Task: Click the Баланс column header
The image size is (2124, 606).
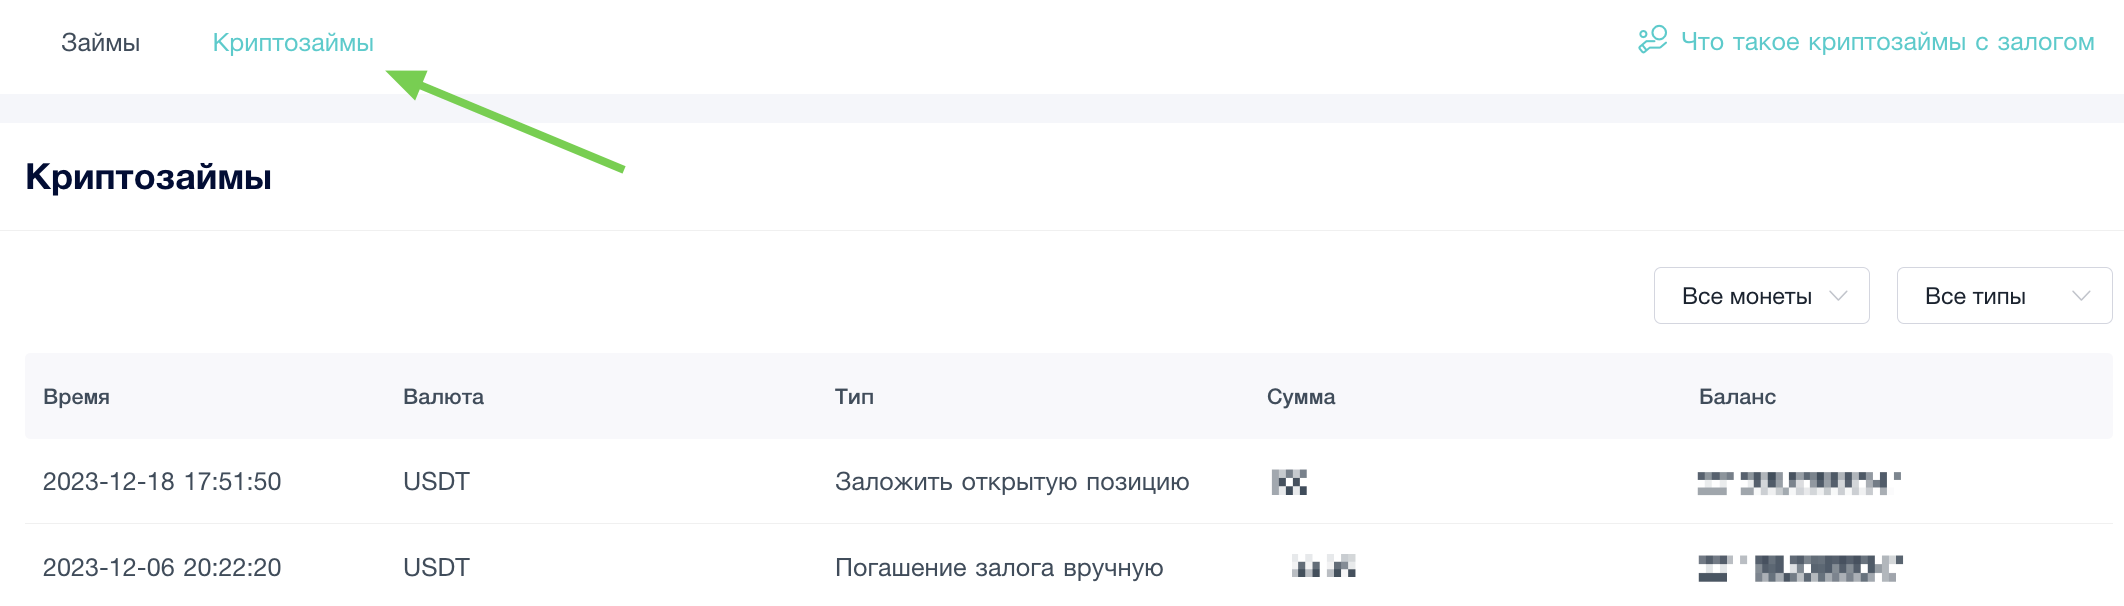Action: [1737, 397]
